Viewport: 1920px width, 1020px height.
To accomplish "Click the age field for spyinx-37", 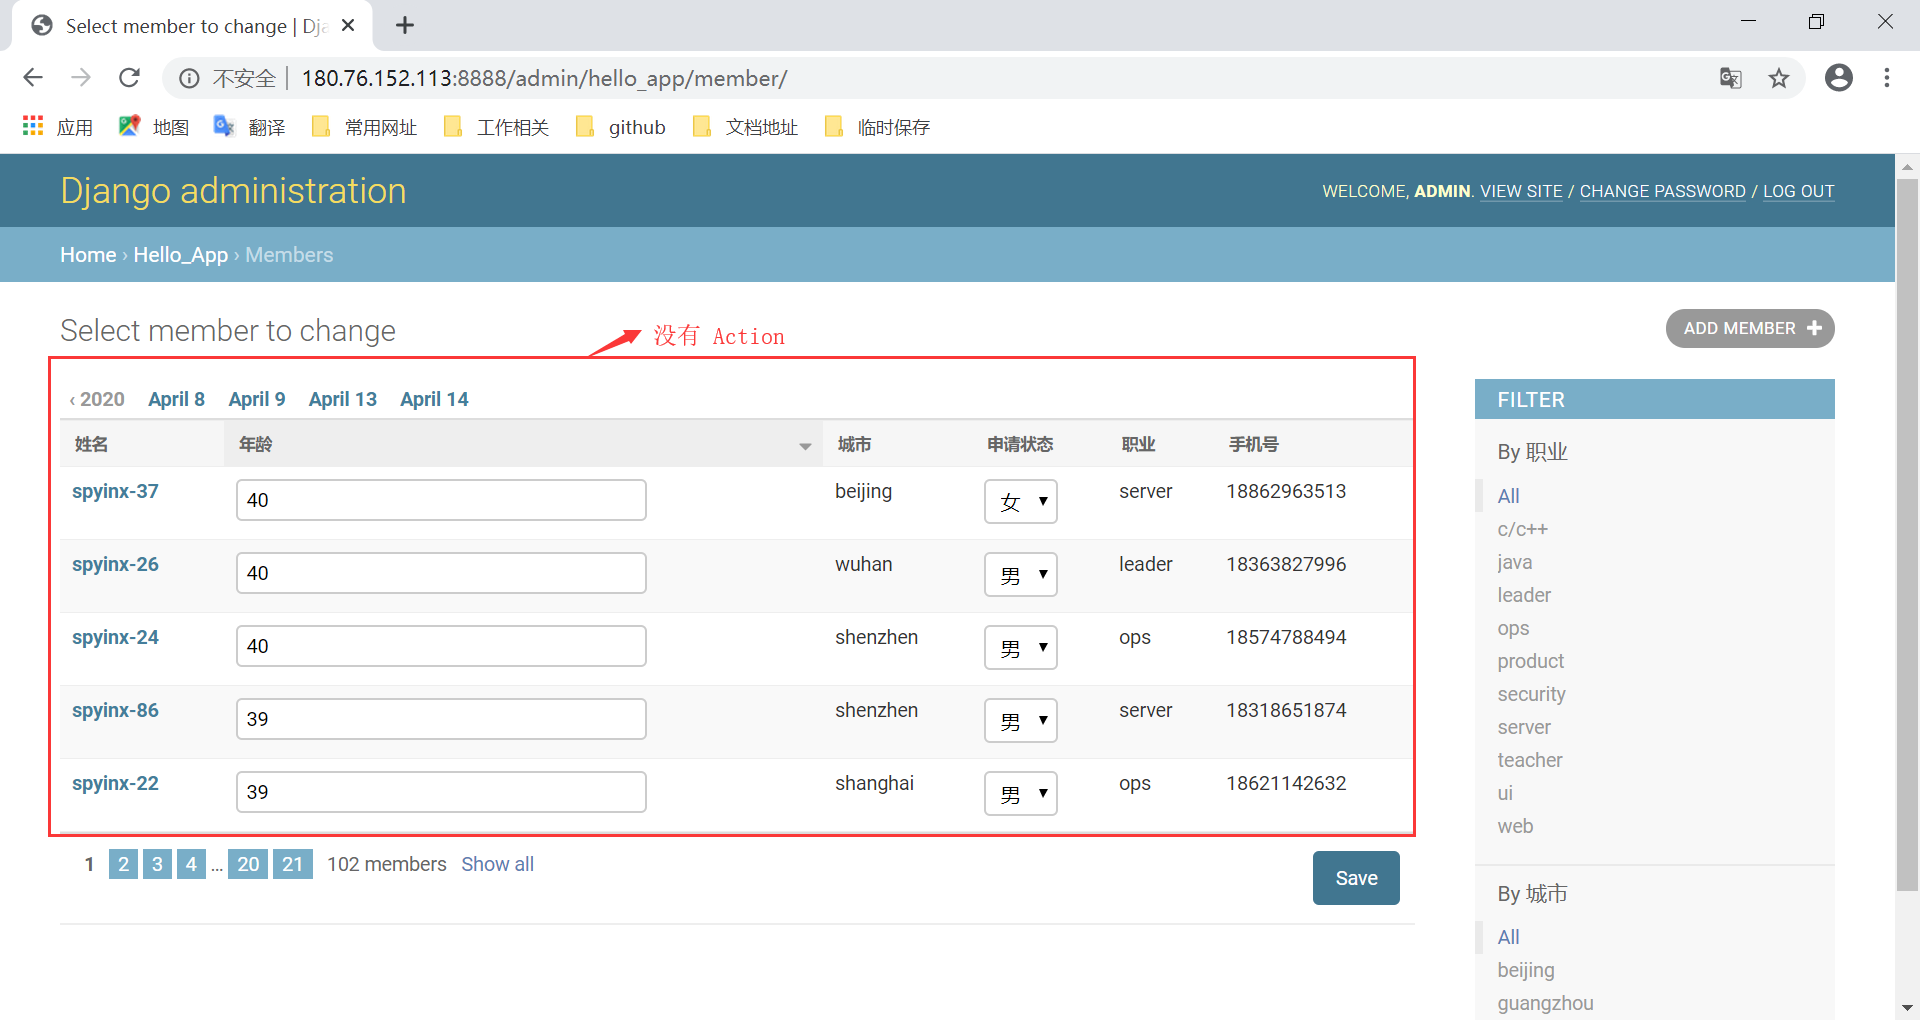I will [441, 500].
